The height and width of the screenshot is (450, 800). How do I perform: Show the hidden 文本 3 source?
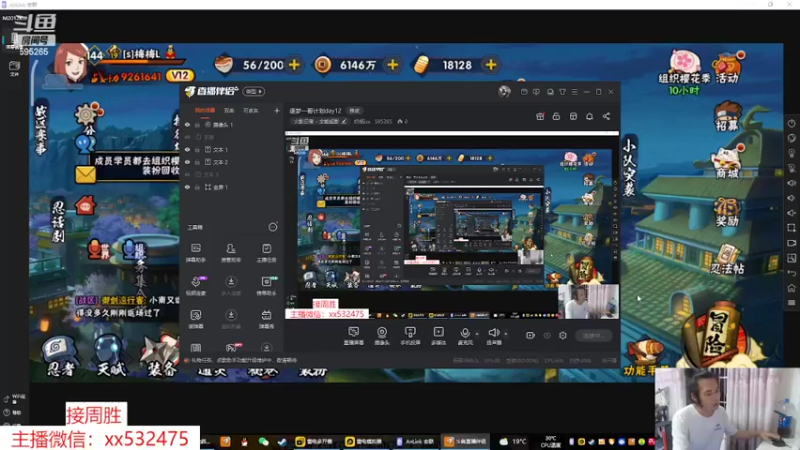pos(187,174)
